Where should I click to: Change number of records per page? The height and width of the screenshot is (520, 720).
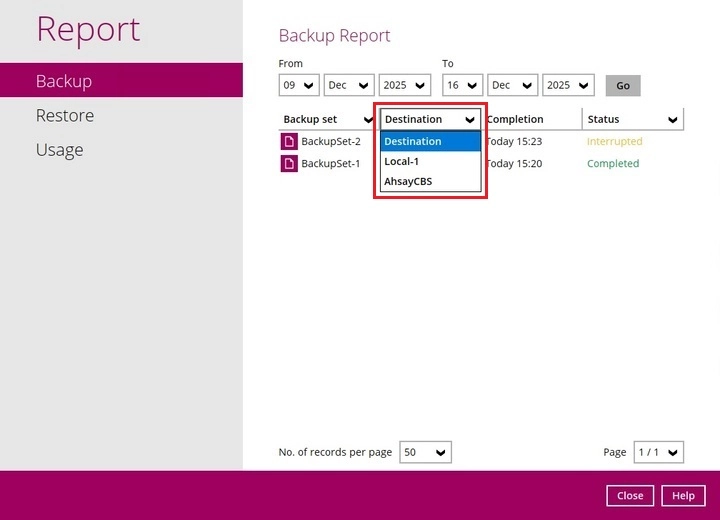(x=425, y=453)
